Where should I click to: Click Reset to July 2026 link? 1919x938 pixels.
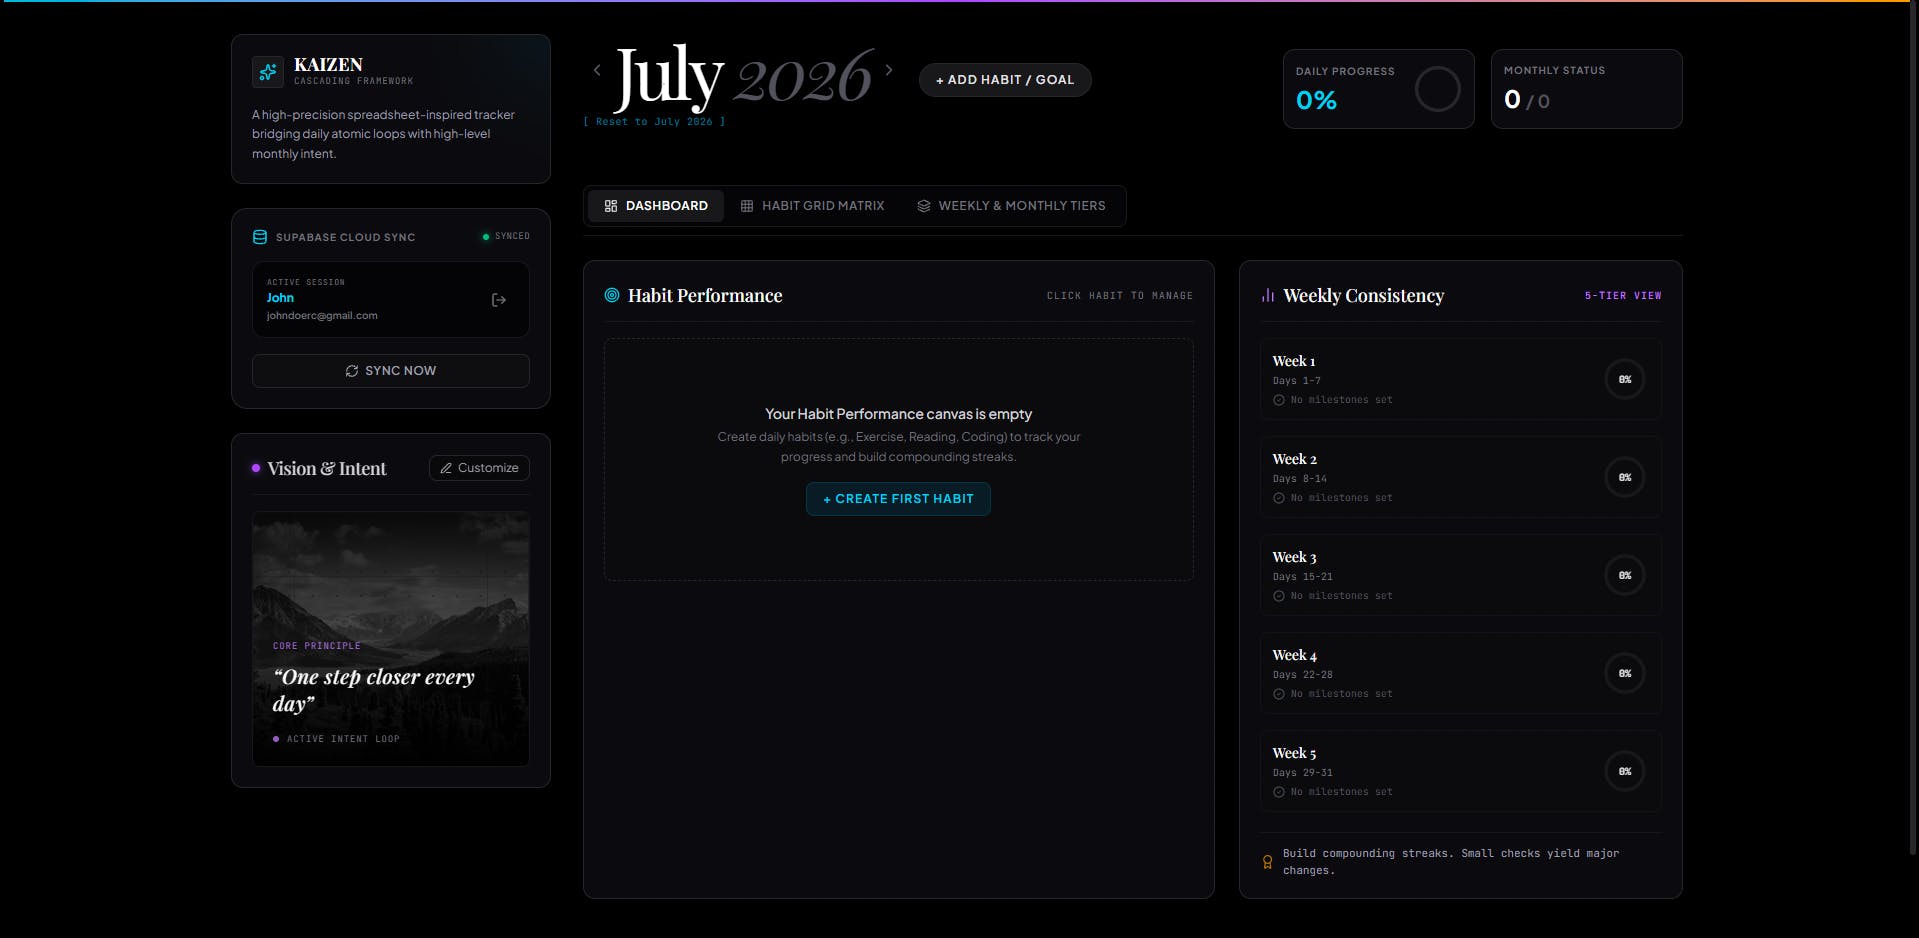[x=654, y=122]
